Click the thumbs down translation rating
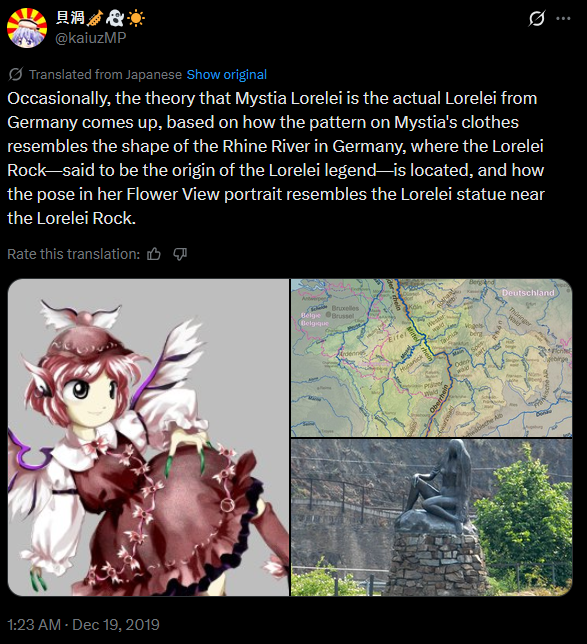 [x=180, y=254]
